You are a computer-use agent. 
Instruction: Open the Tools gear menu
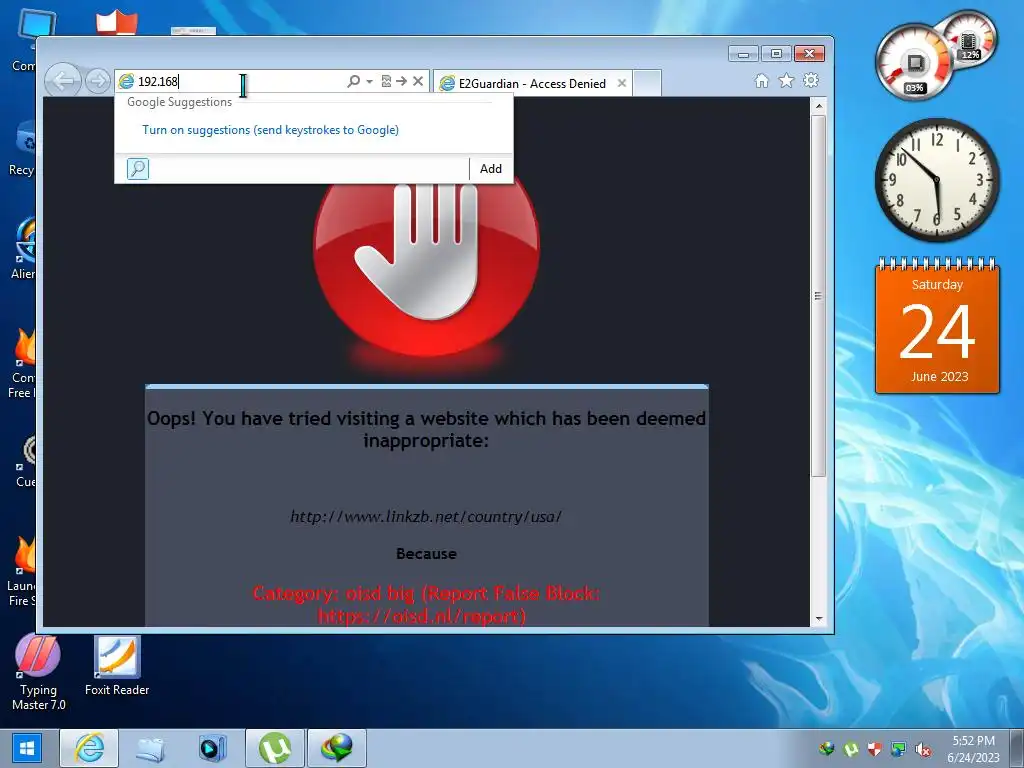[811, 80]
